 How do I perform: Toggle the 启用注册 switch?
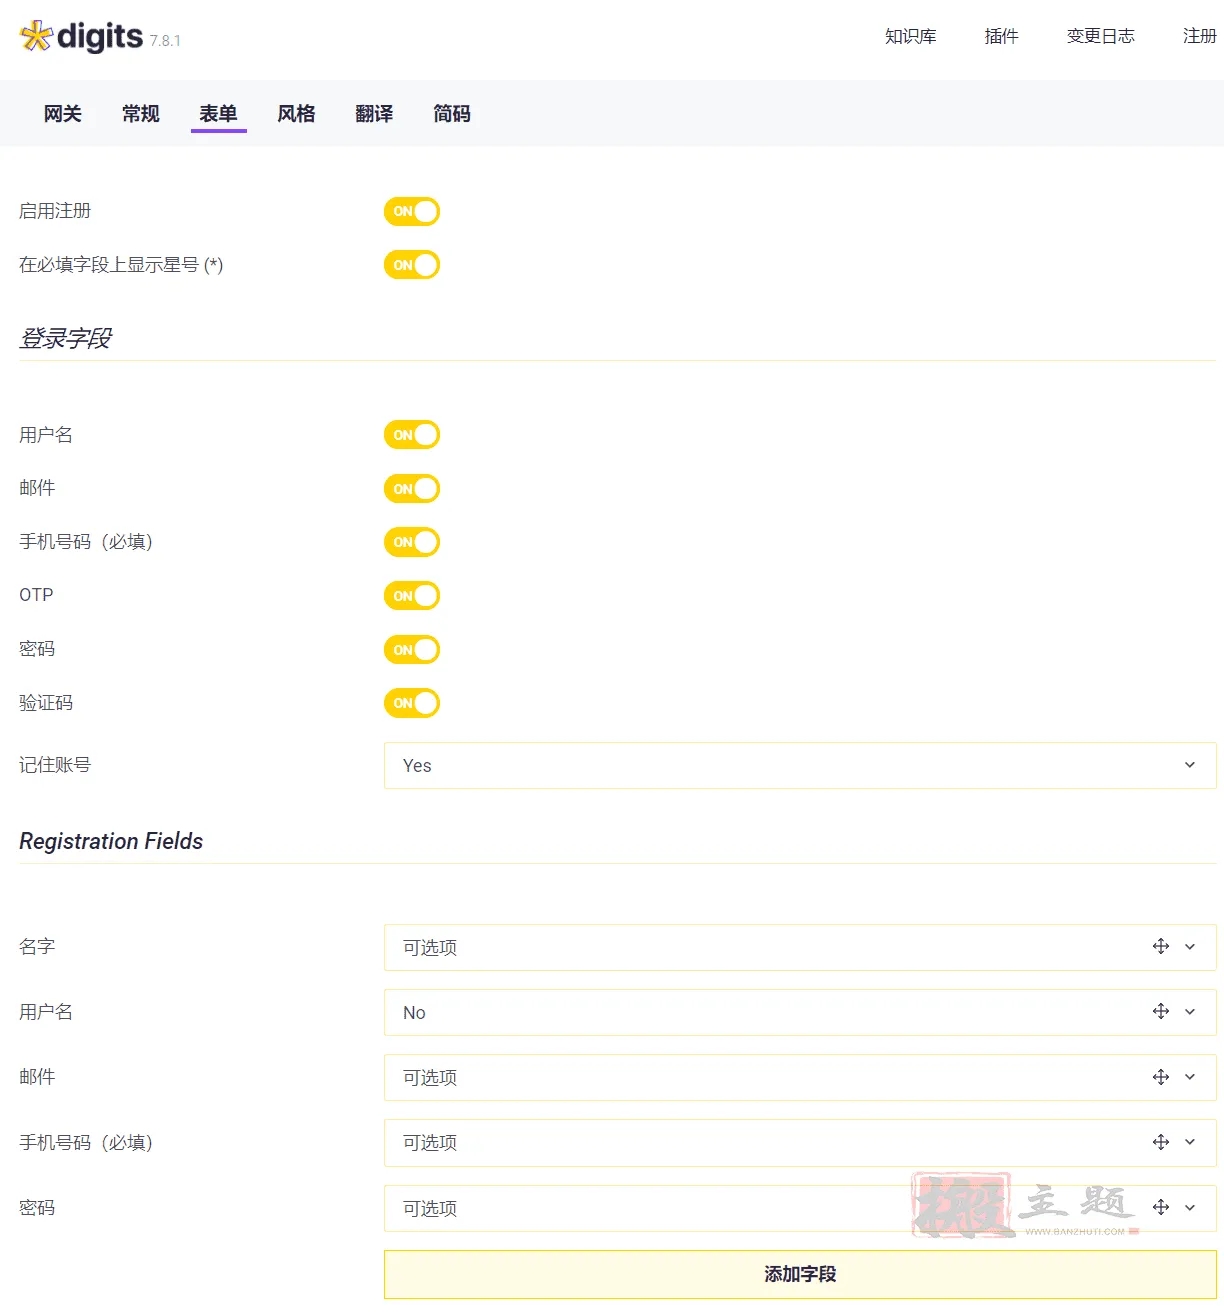[412, 211]
